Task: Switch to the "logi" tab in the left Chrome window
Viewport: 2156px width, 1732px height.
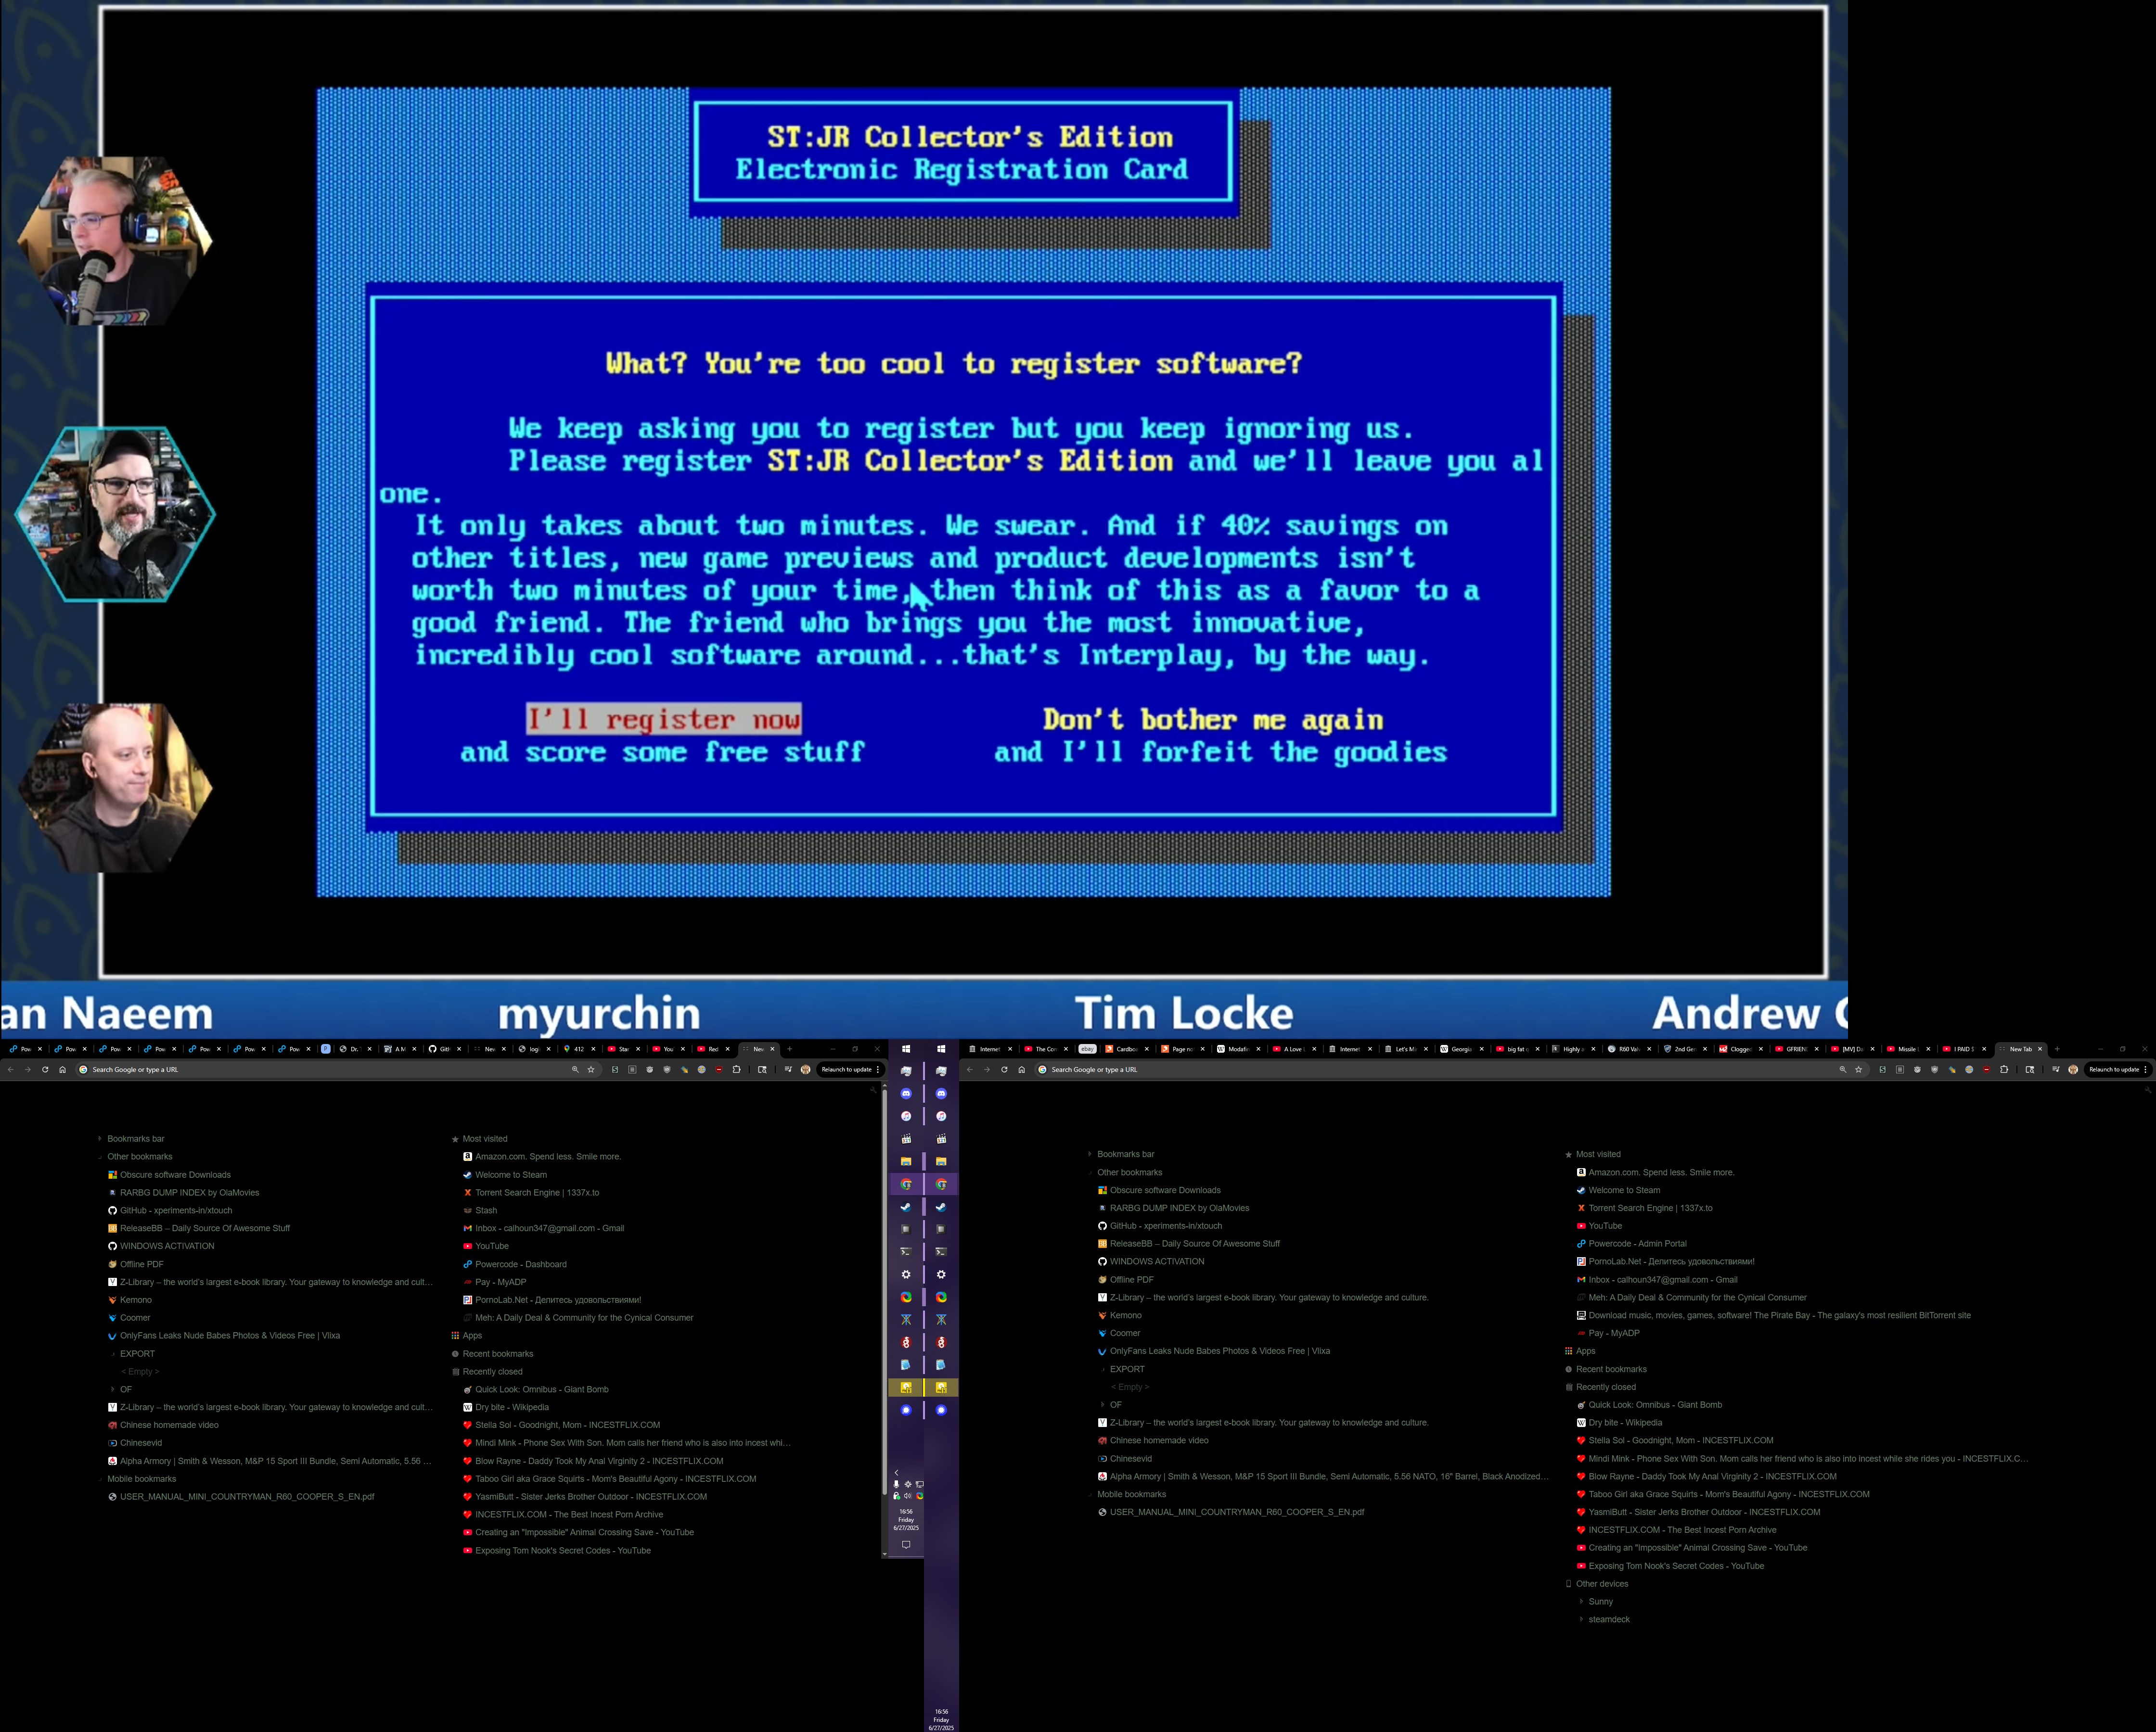Action: click(534, 1049)
